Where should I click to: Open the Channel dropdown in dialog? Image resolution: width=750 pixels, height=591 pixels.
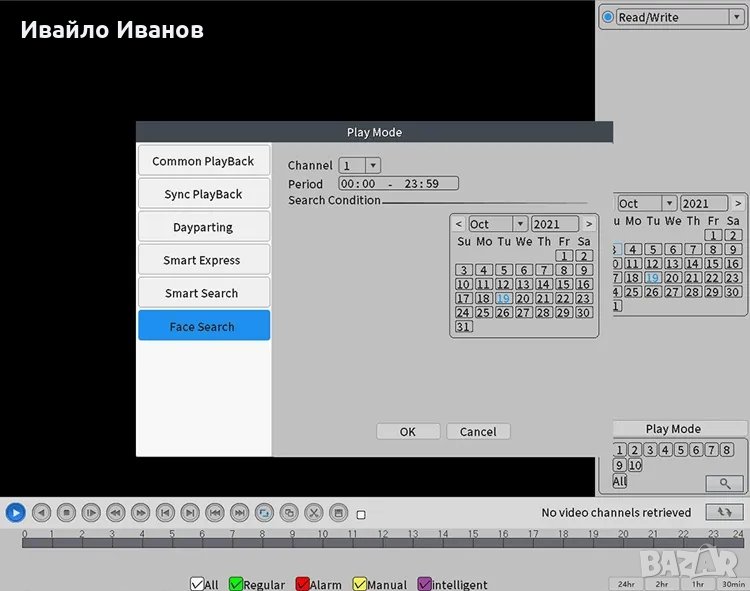click(372, 165)
